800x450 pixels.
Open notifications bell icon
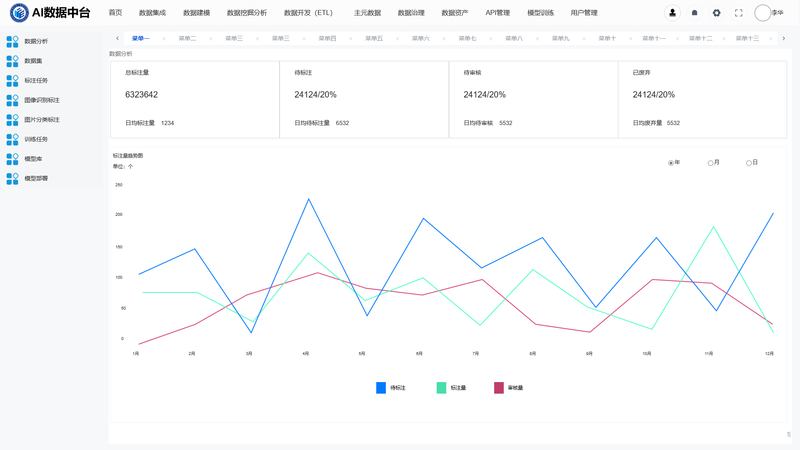694,13
